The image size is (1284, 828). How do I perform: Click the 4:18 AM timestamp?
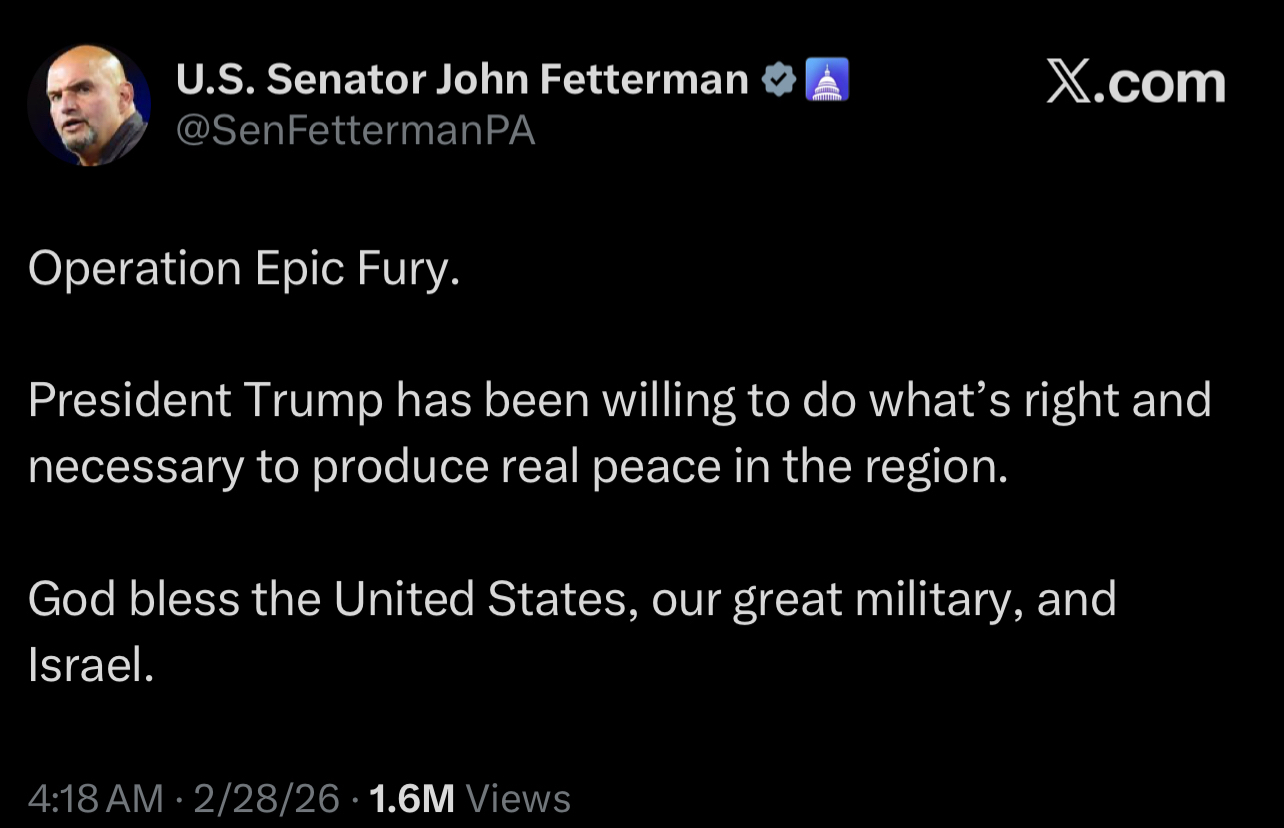point(95,798)
